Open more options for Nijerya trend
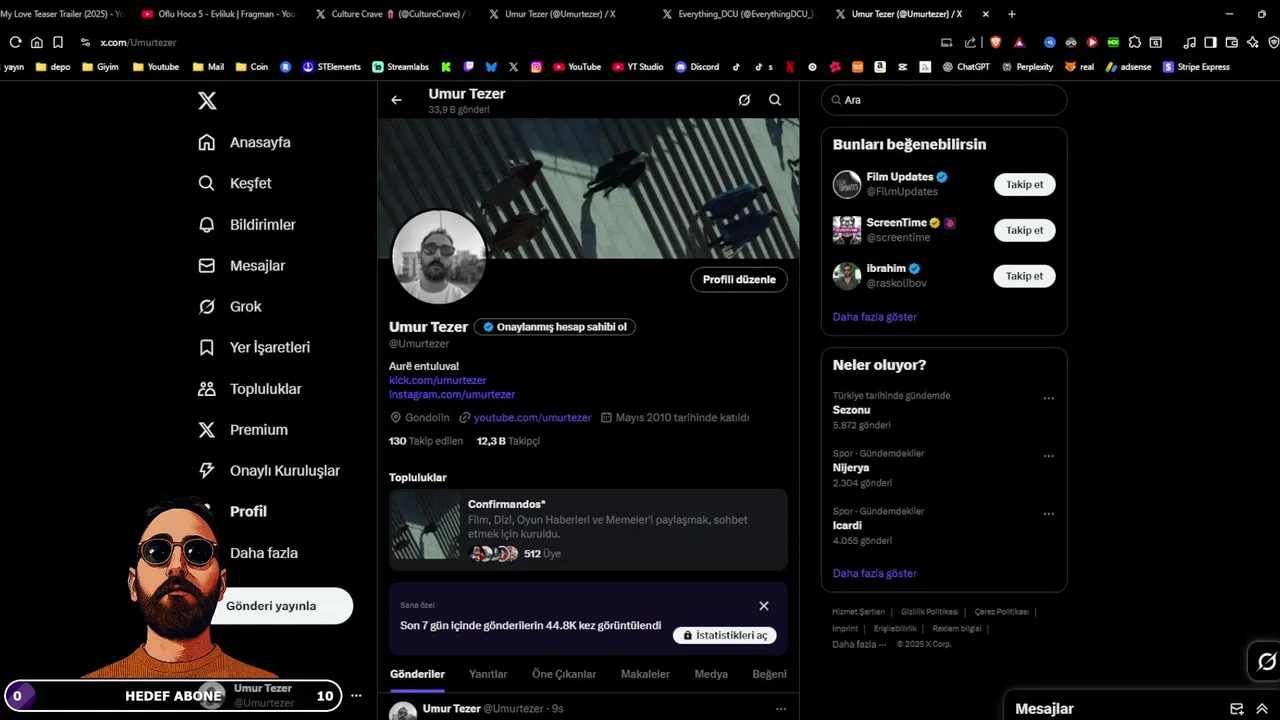1280x720 pixels. 1048,456
